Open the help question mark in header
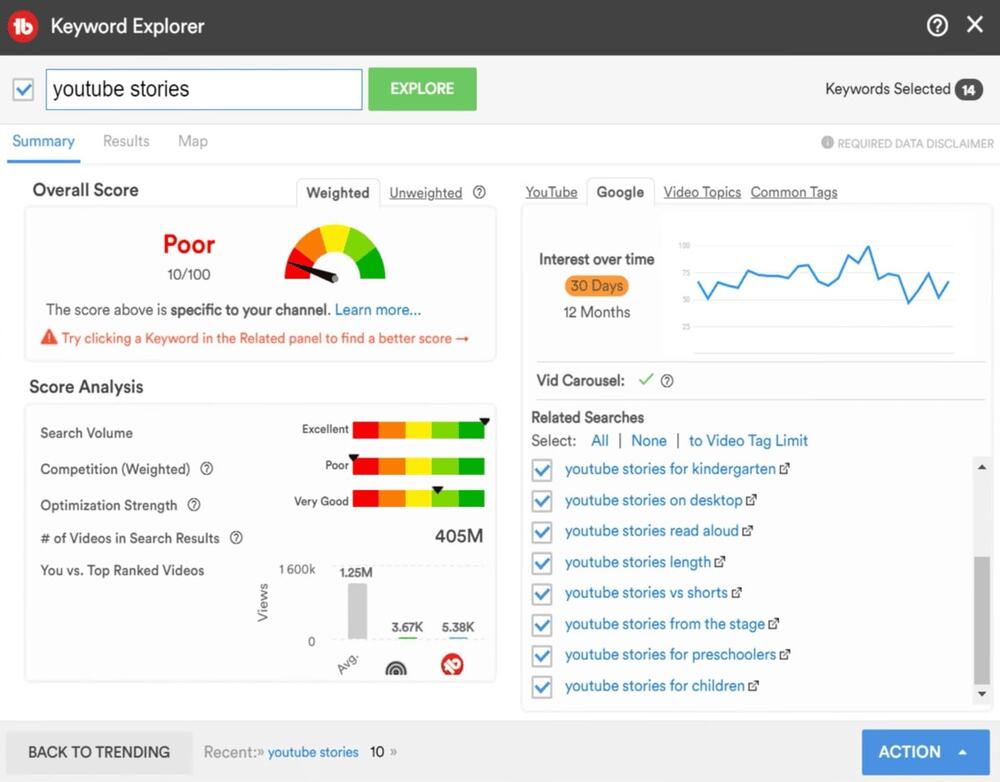The width and height of the screenshot is (1000, 782). [x=937, y=26]
